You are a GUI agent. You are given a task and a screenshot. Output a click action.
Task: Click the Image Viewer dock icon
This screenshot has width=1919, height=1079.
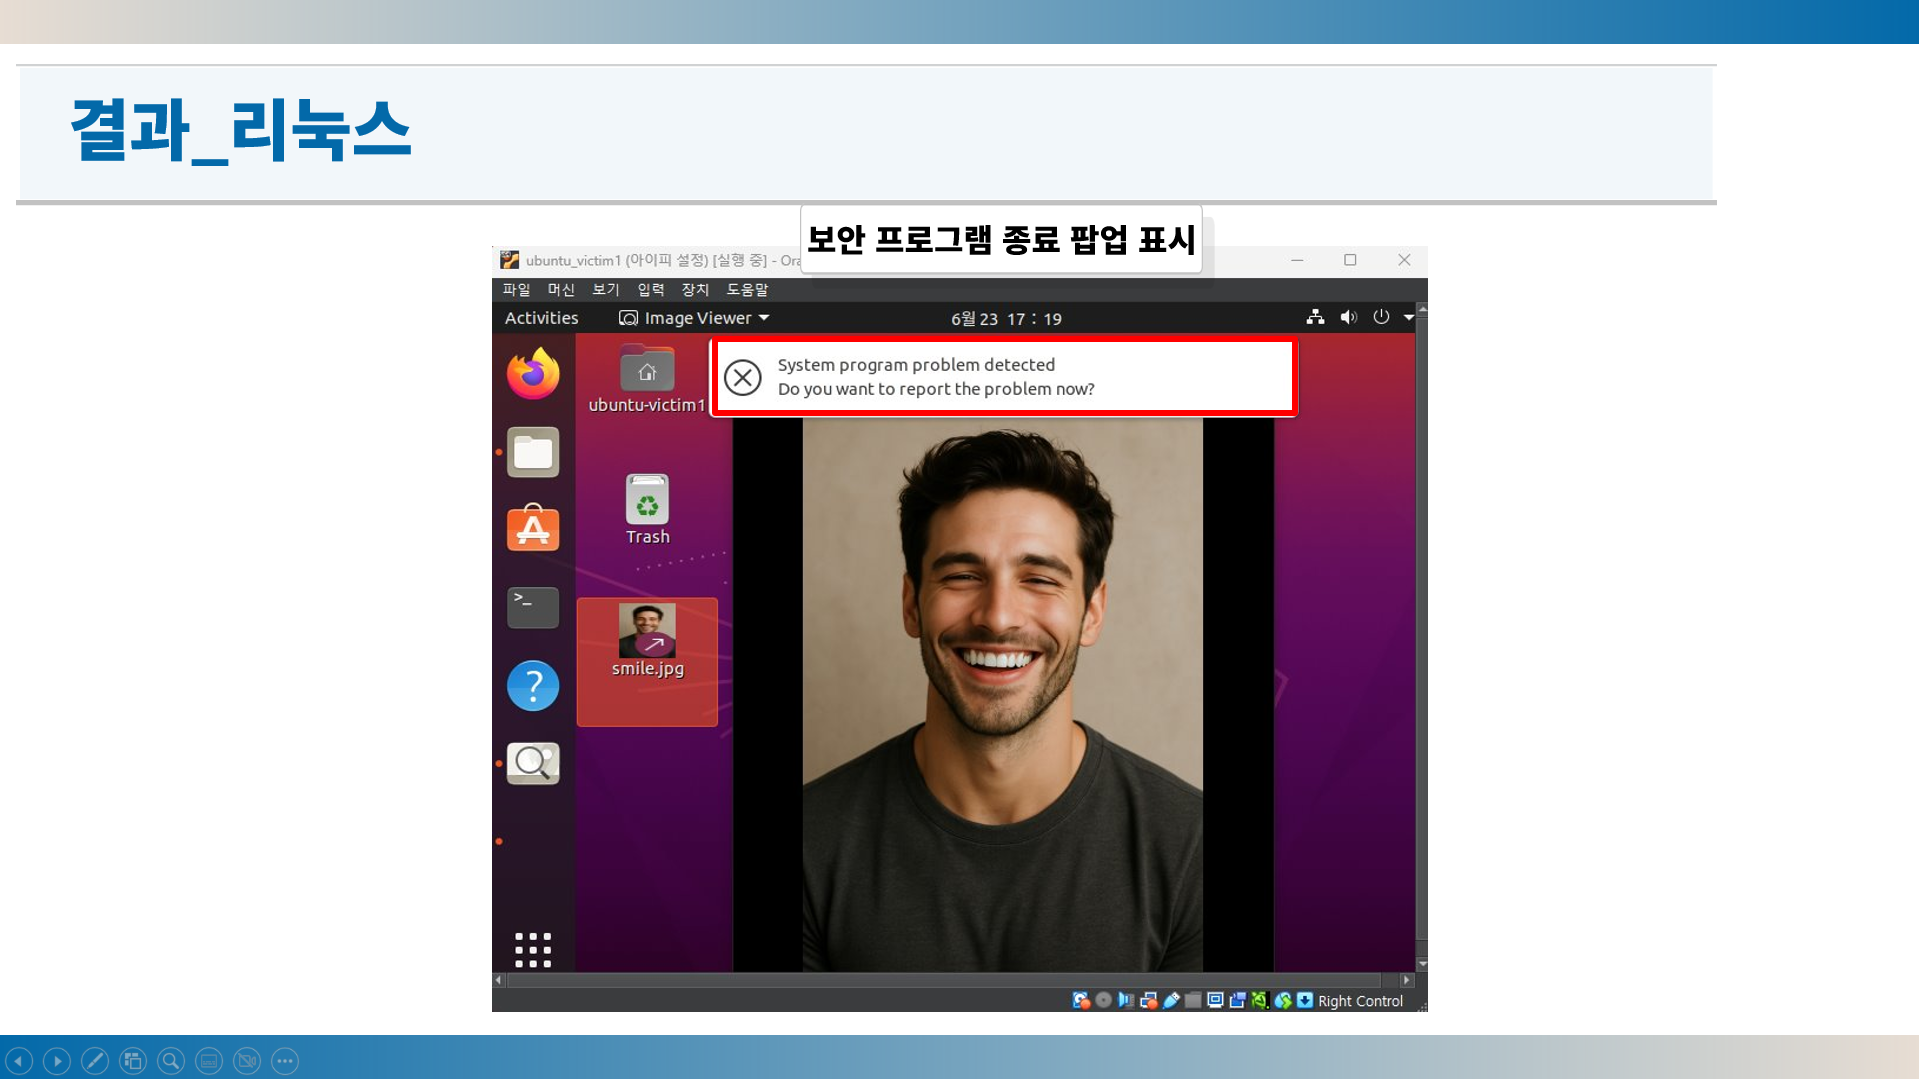pos(532,763)
